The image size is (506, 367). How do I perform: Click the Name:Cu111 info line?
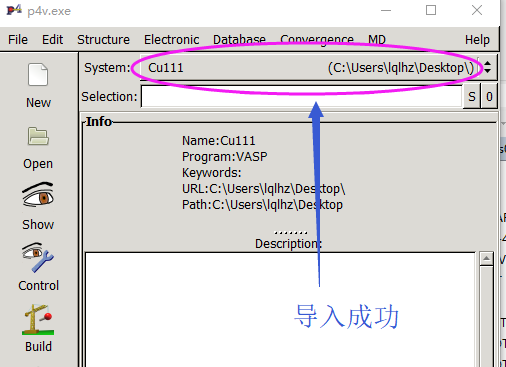pos(219,141)
